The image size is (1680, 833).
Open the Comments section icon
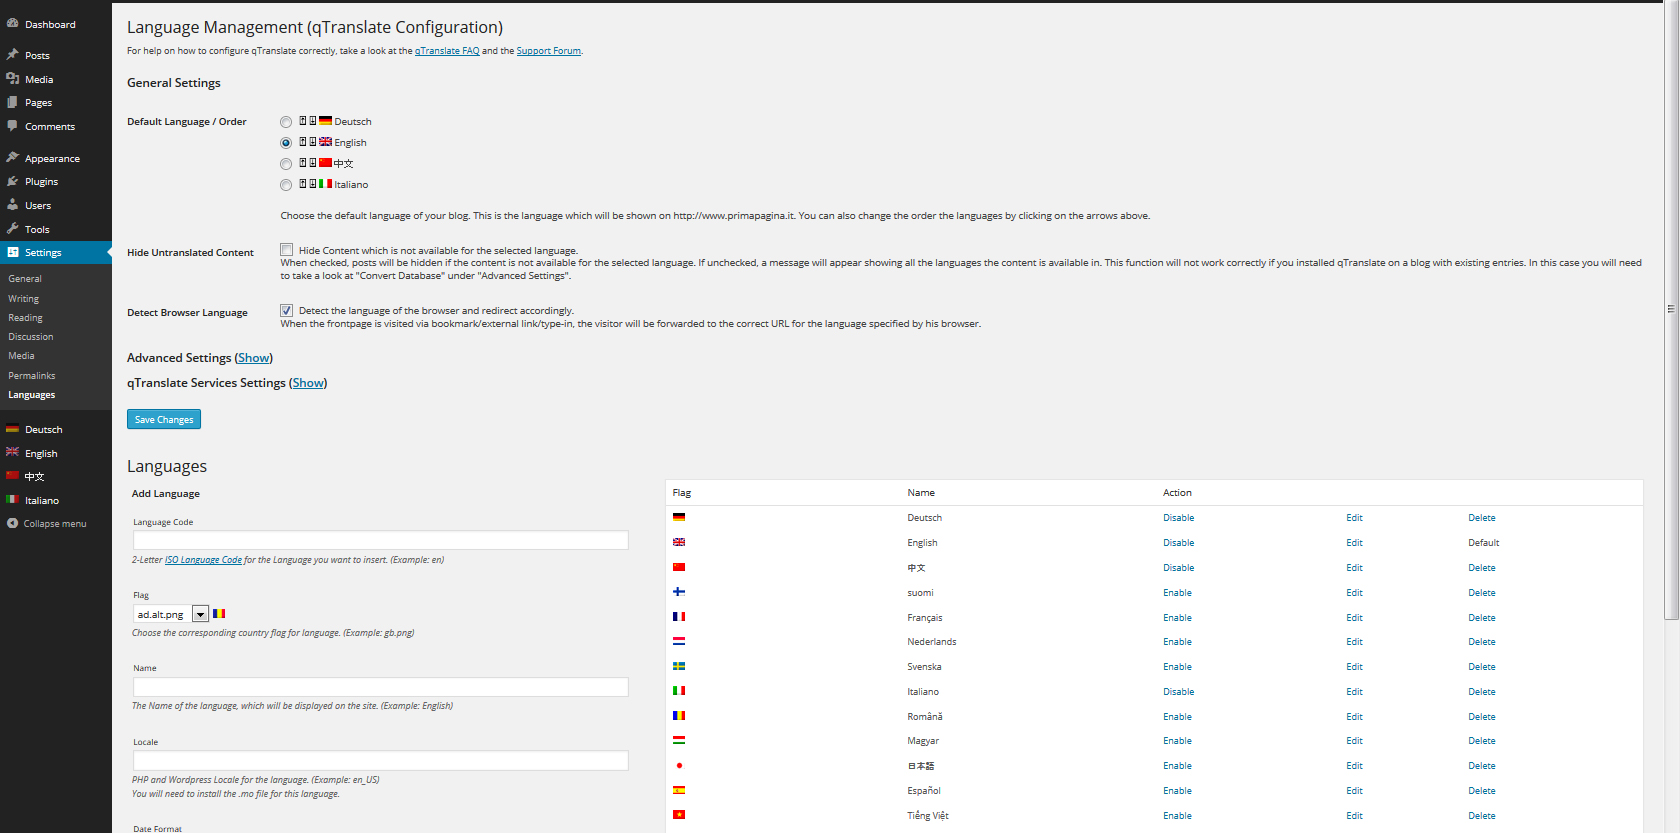[x=13, y=127]
